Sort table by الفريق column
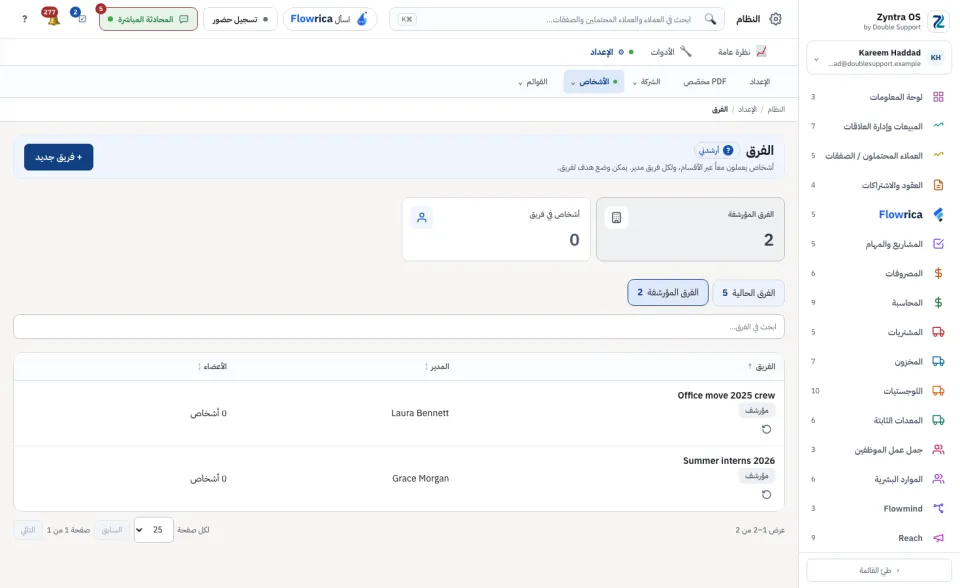The width and height of the screenshot is (960, 588). [761, 366]
